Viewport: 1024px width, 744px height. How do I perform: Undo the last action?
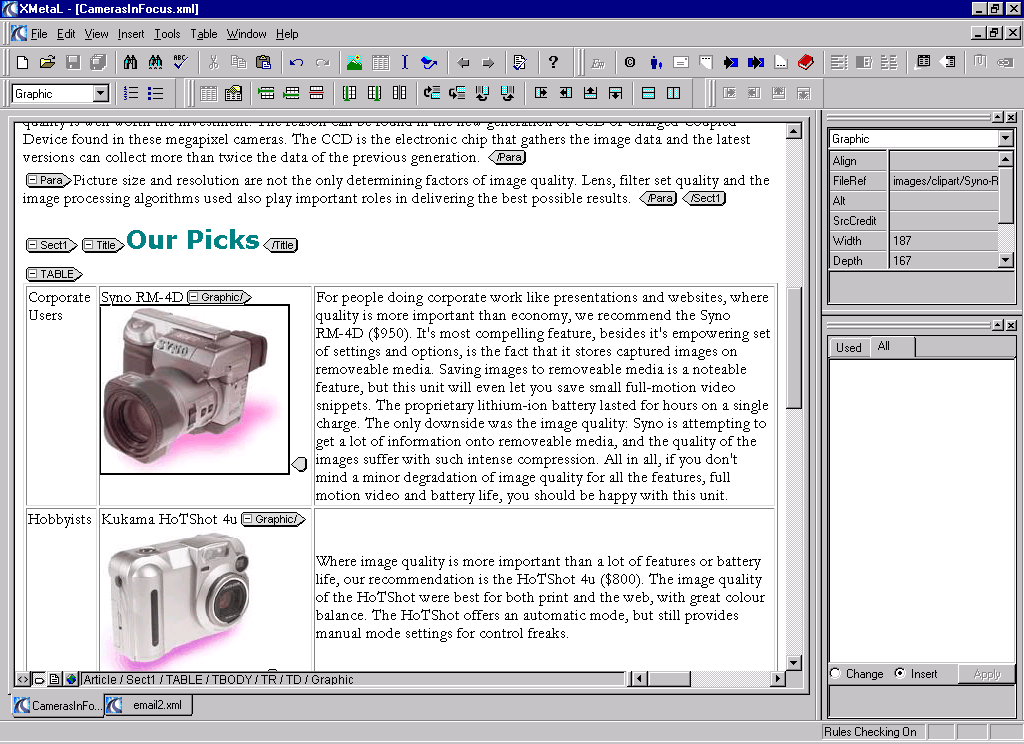296,63
